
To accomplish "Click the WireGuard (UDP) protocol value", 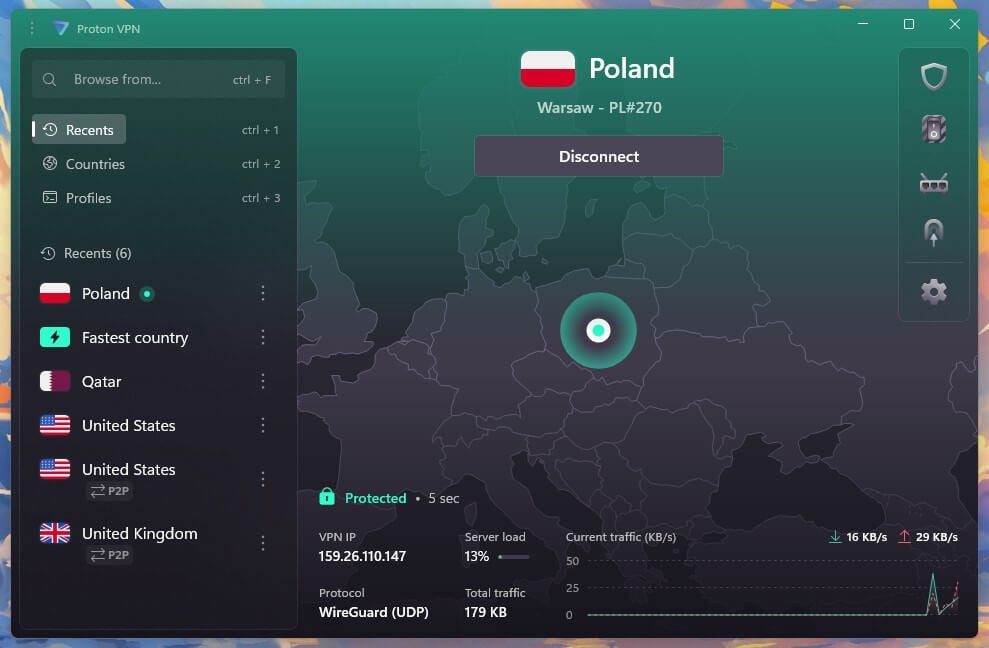I will (373, 612).
